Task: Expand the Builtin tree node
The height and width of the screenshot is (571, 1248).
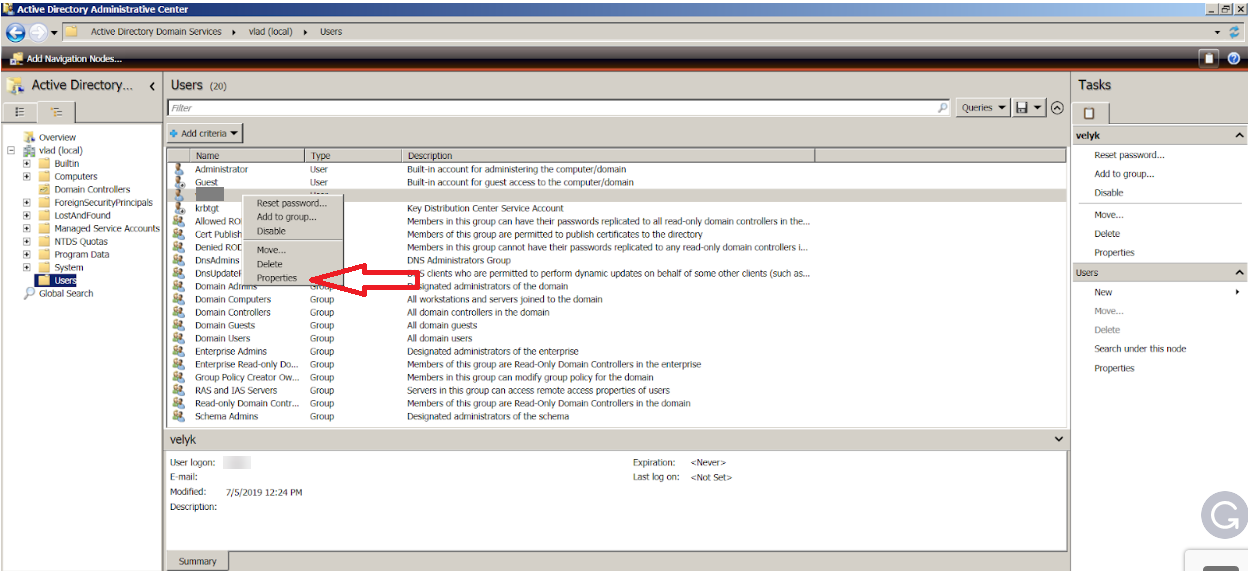Action: point(28,163)
